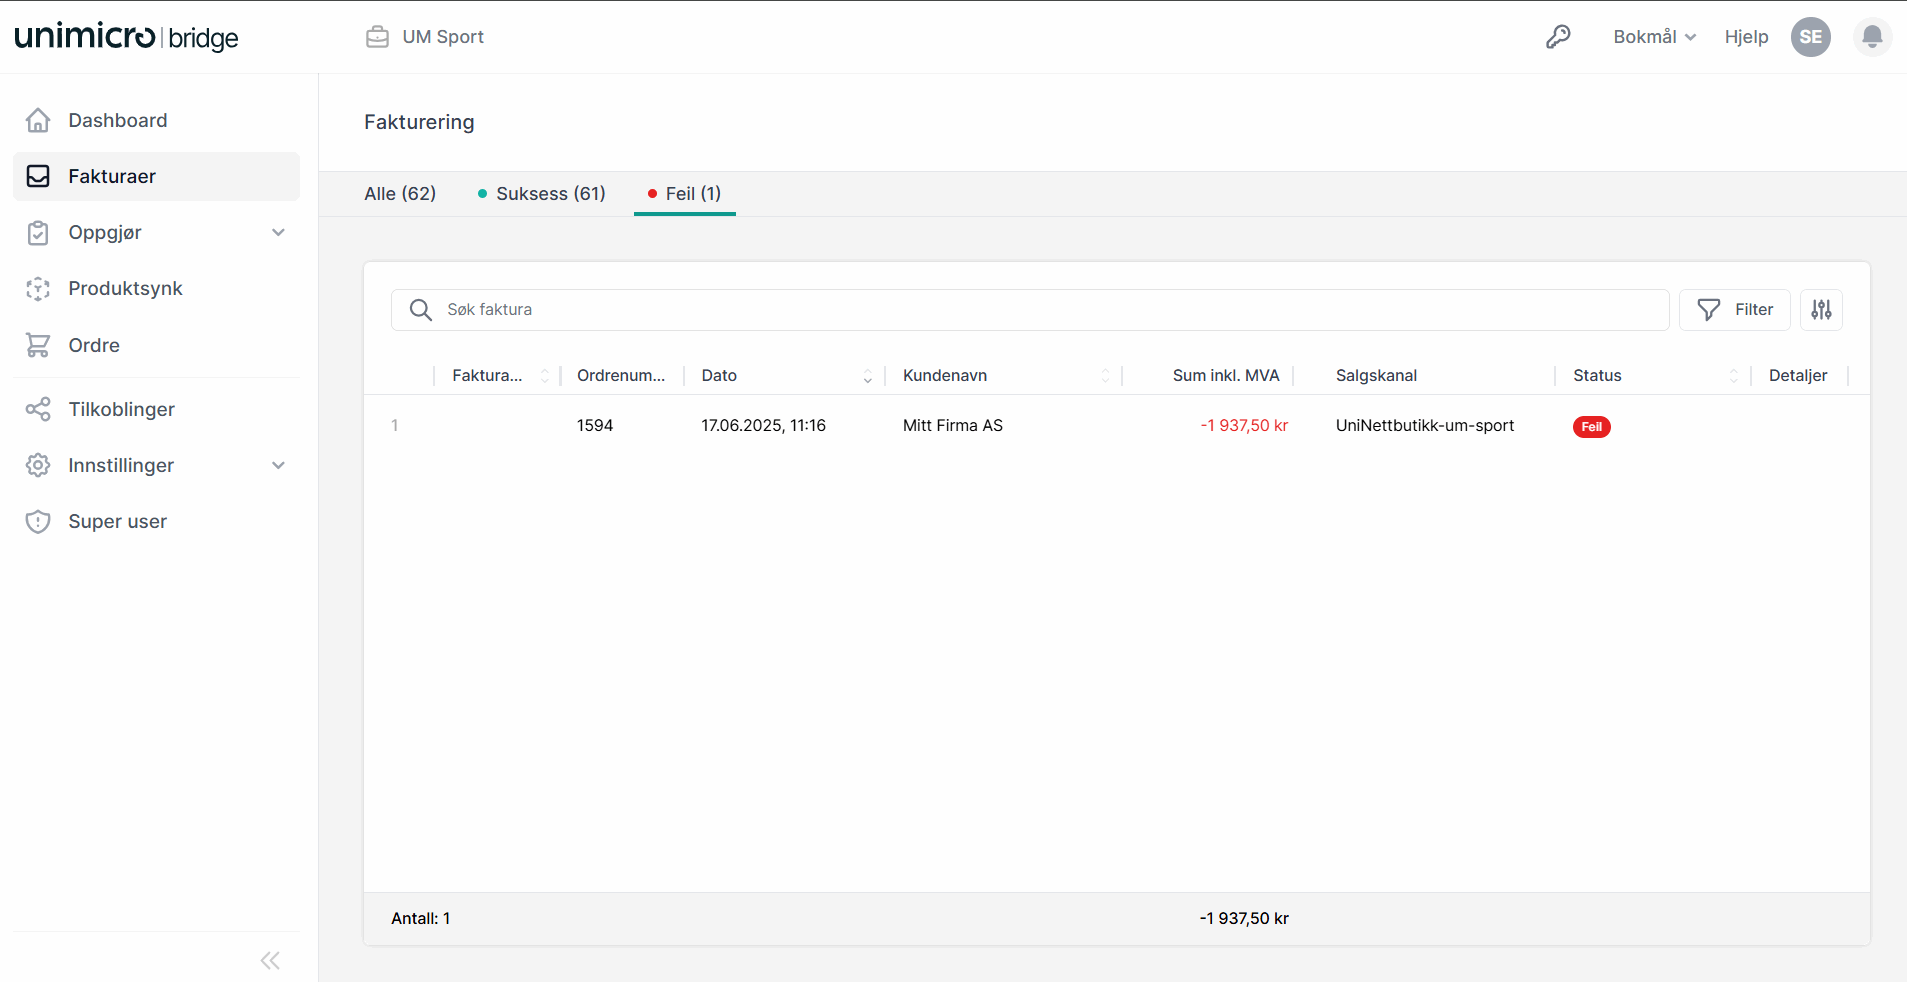Image resolution: width=1907 pixels, height=982 pixels.
Task: Go to Dashboard in the sidebar
Action: coord(117,120)
